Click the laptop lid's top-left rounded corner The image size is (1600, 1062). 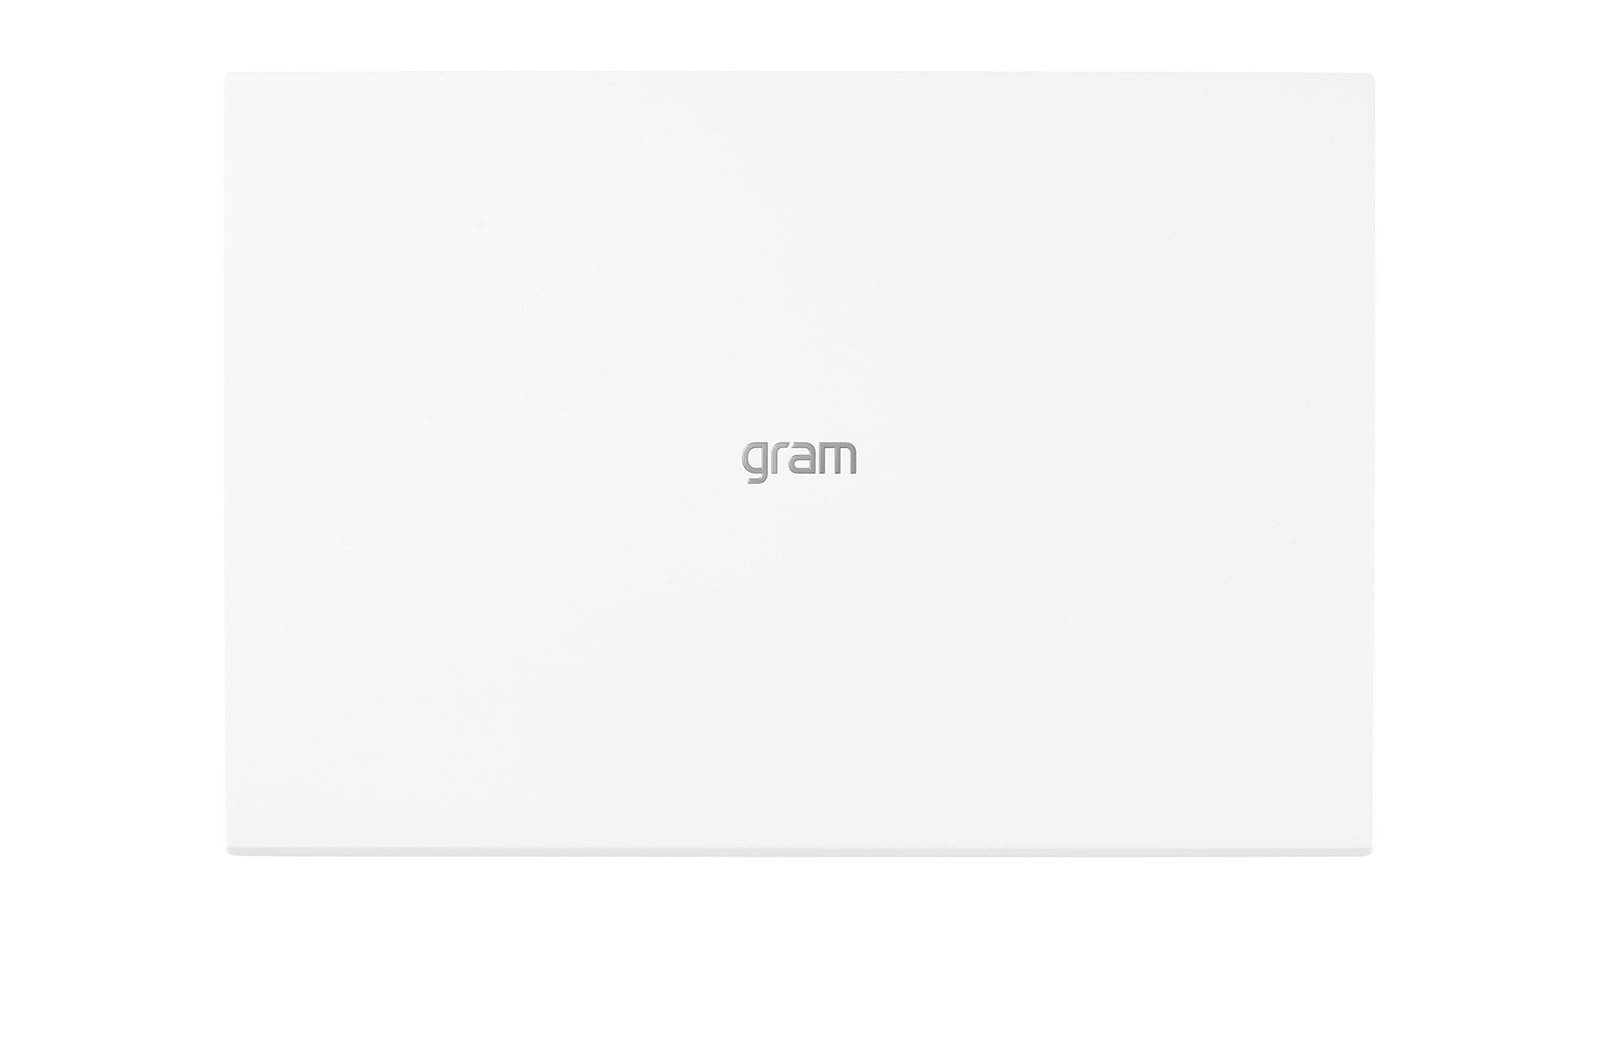pyautogui.click(x=229, y=77)
